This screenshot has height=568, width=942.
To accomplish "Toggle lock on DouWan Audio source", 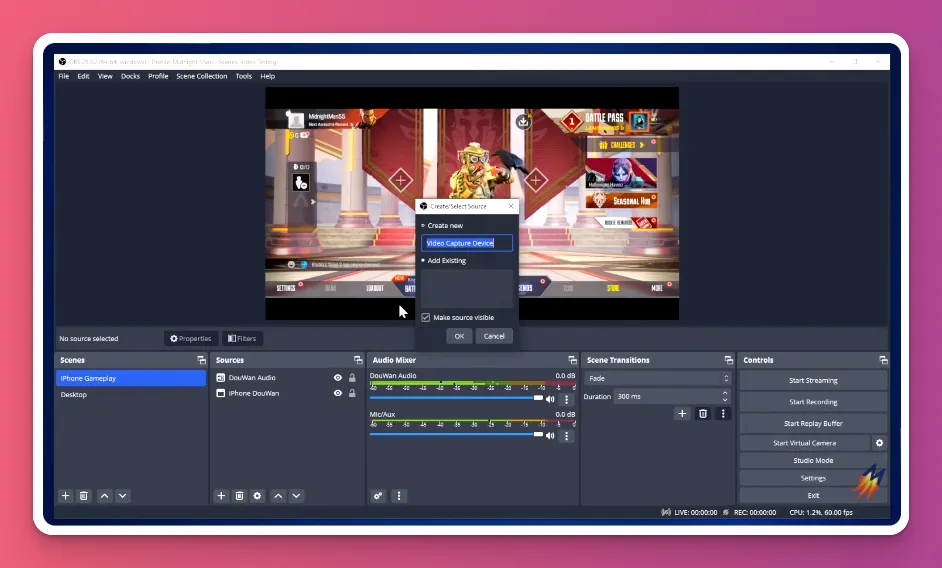I will point(352,377).
